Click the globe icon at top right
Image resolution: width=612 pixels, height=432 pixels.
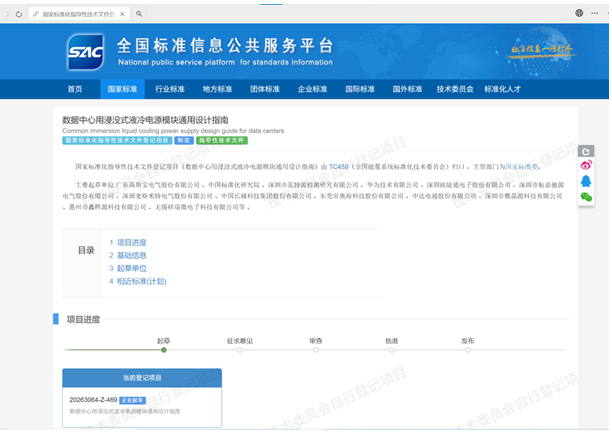(x=579, y=13)
